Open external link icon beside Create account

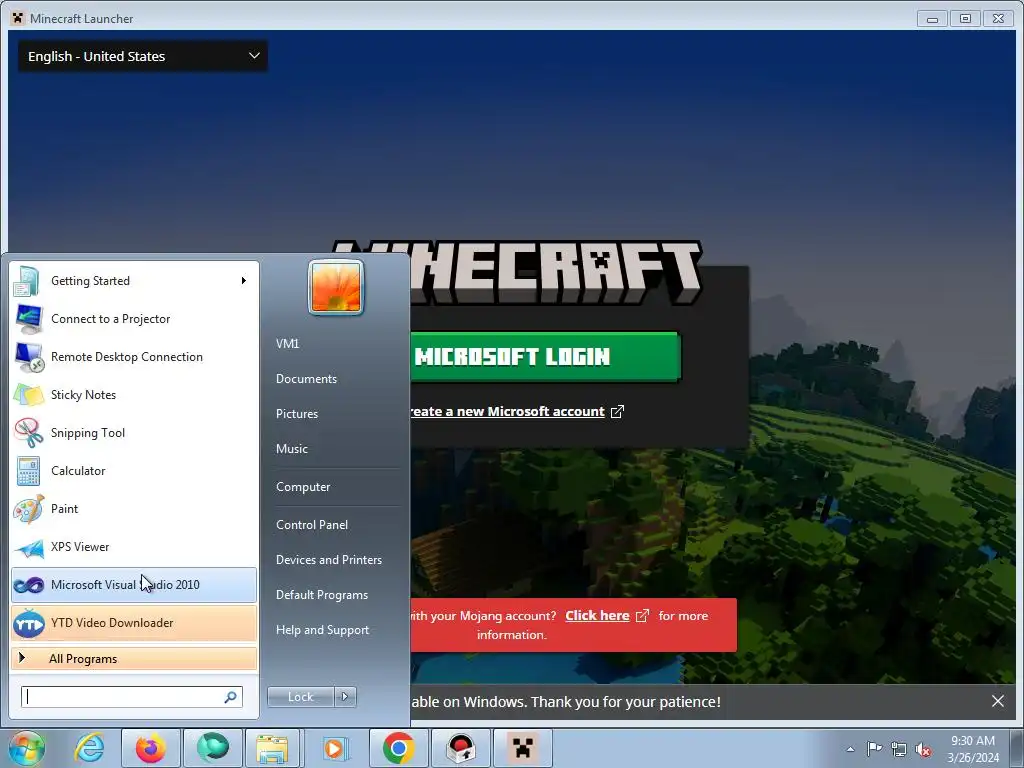(617, 411)
